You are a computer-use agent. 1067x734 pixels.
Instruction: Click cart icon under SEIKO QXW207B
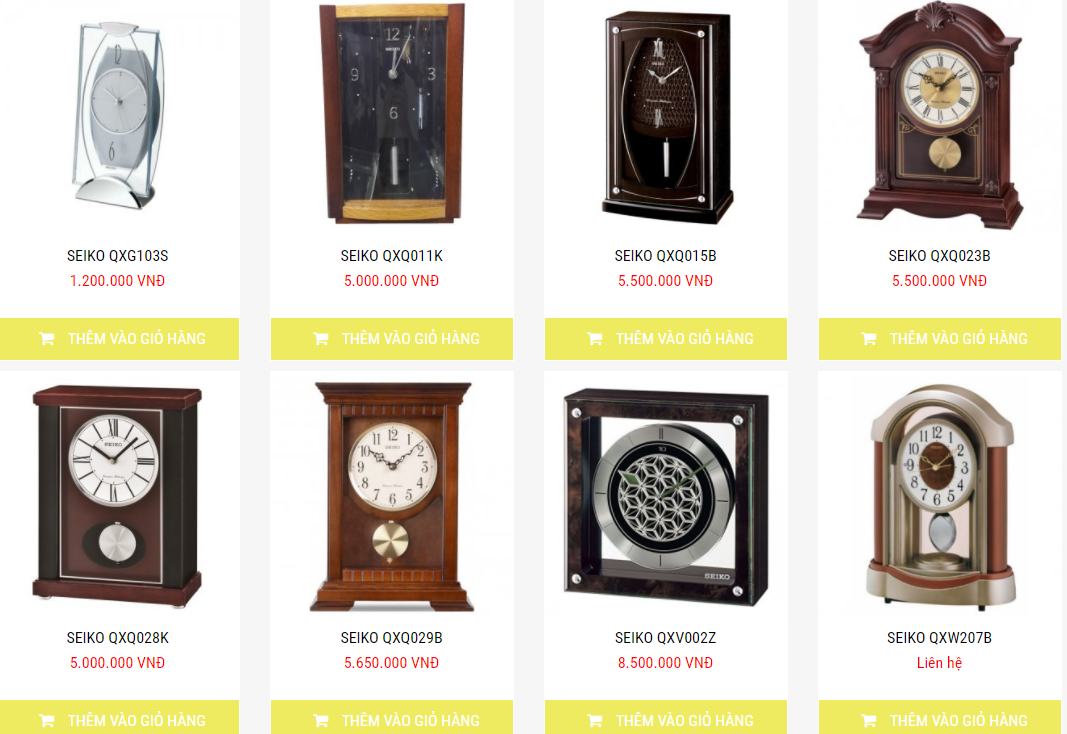coord(869,720)
